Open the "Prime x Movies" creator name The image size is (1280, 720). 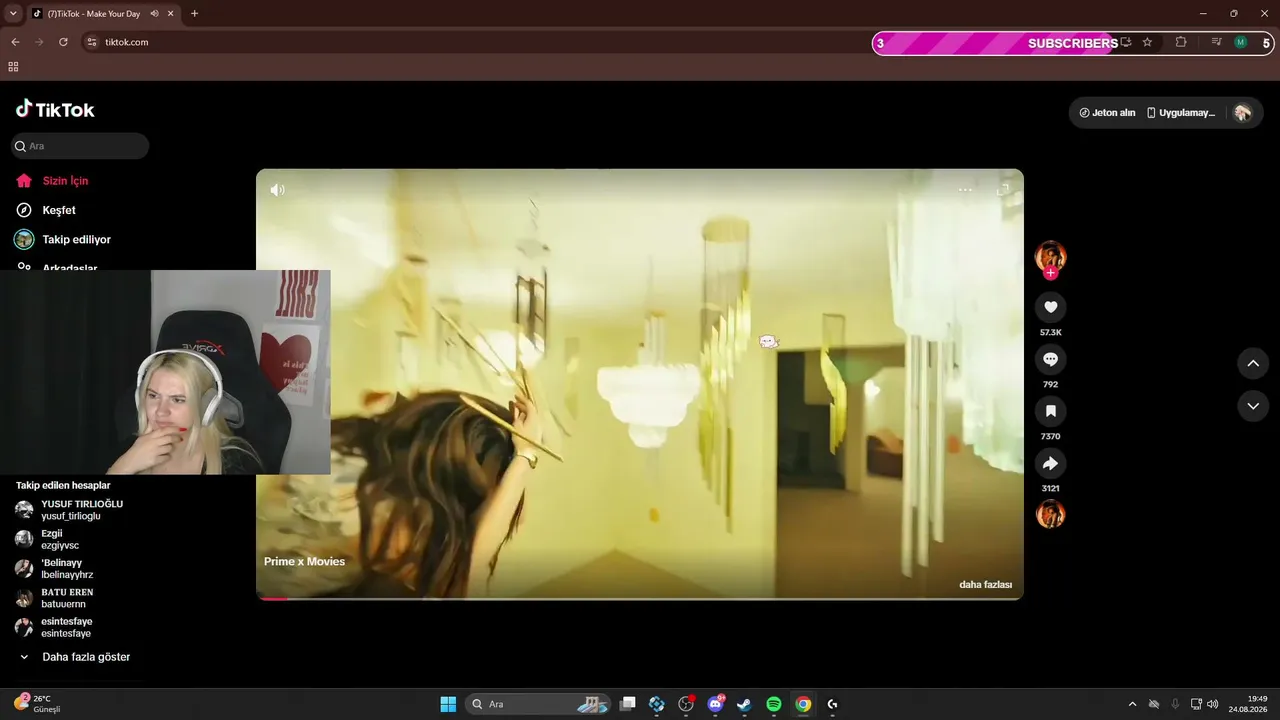point(304,562)
